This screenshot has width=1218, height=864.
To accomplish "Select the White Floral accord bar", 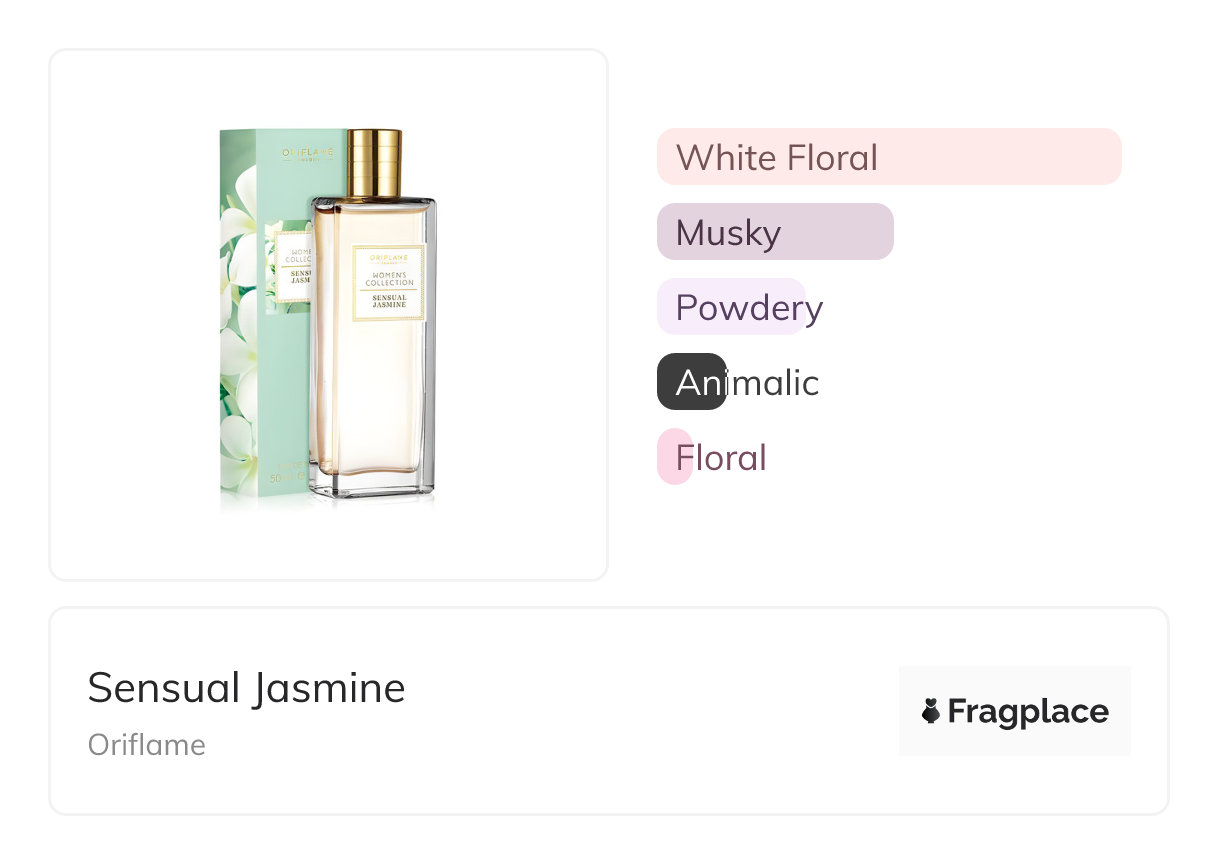I will click(x=889, y=157).
